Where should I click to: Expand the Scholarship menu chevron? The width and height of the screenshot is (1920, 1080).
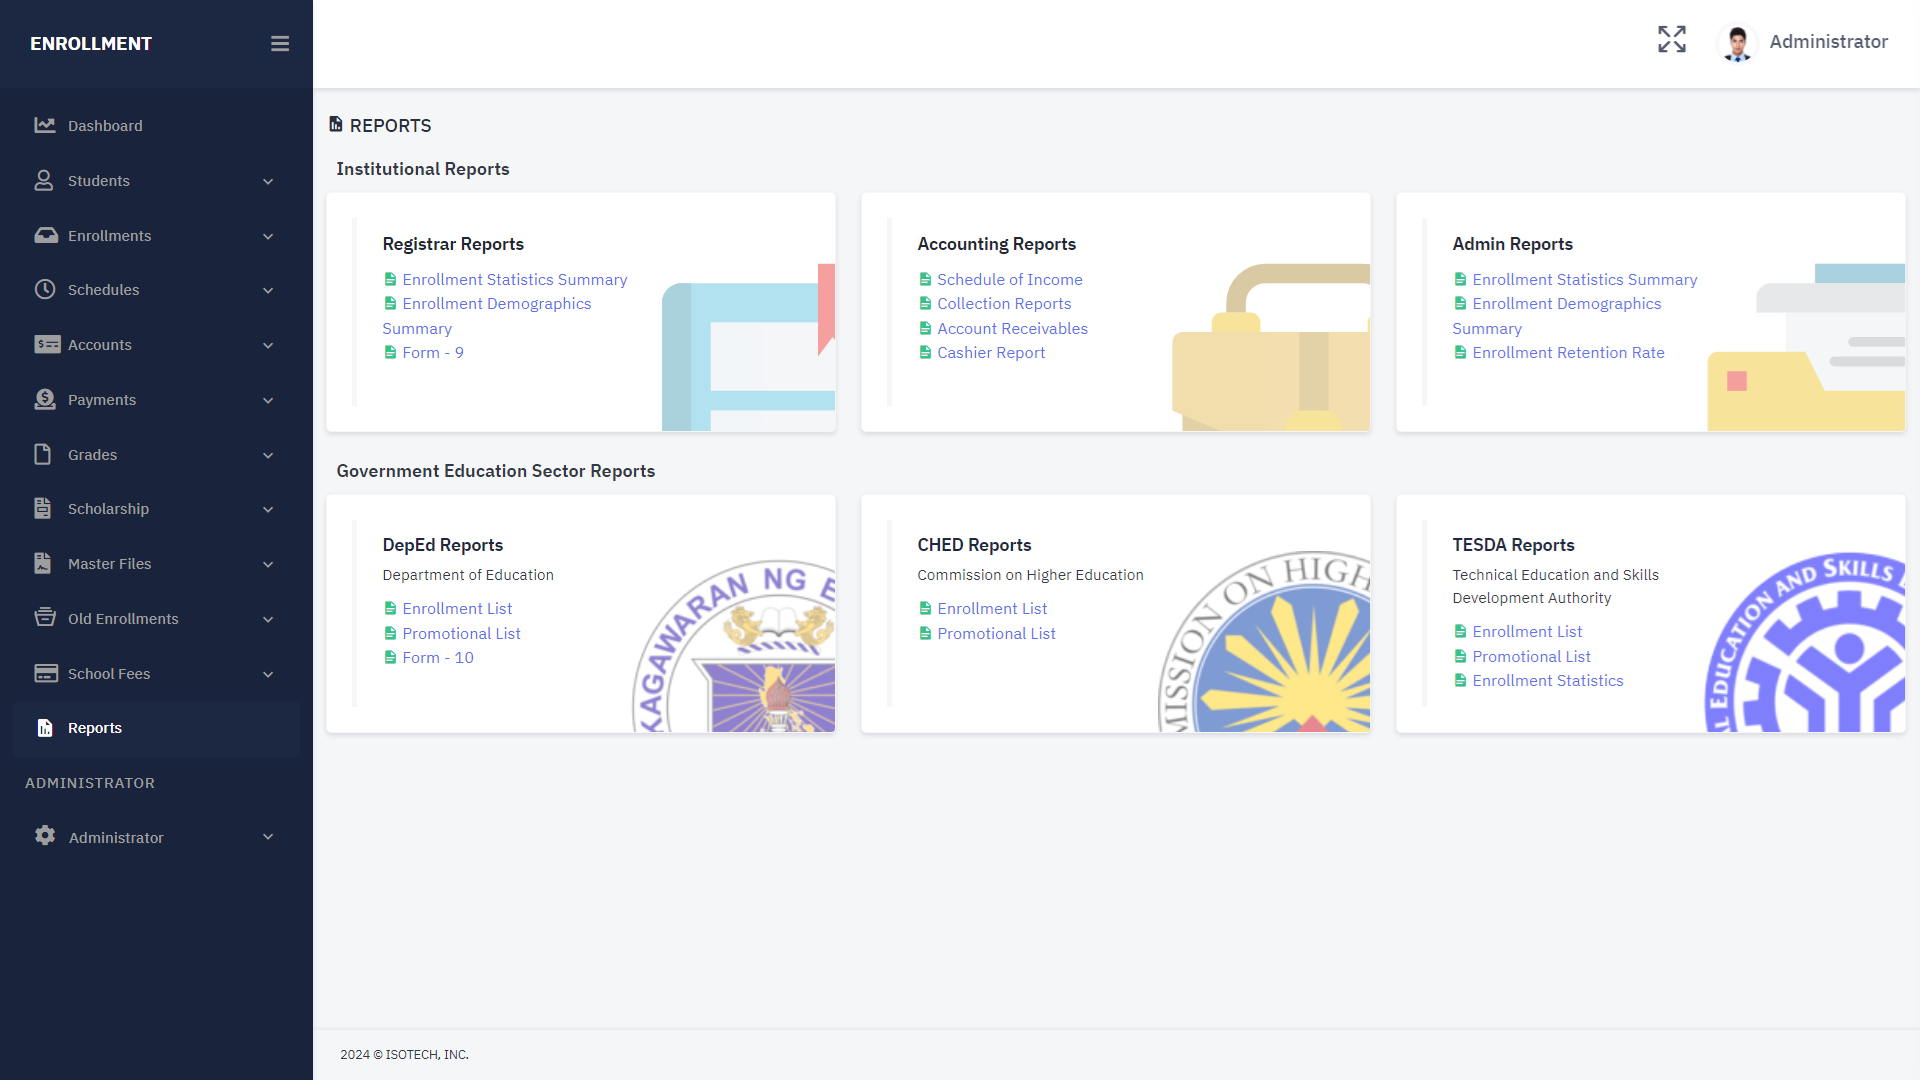(x=268, y=509)
